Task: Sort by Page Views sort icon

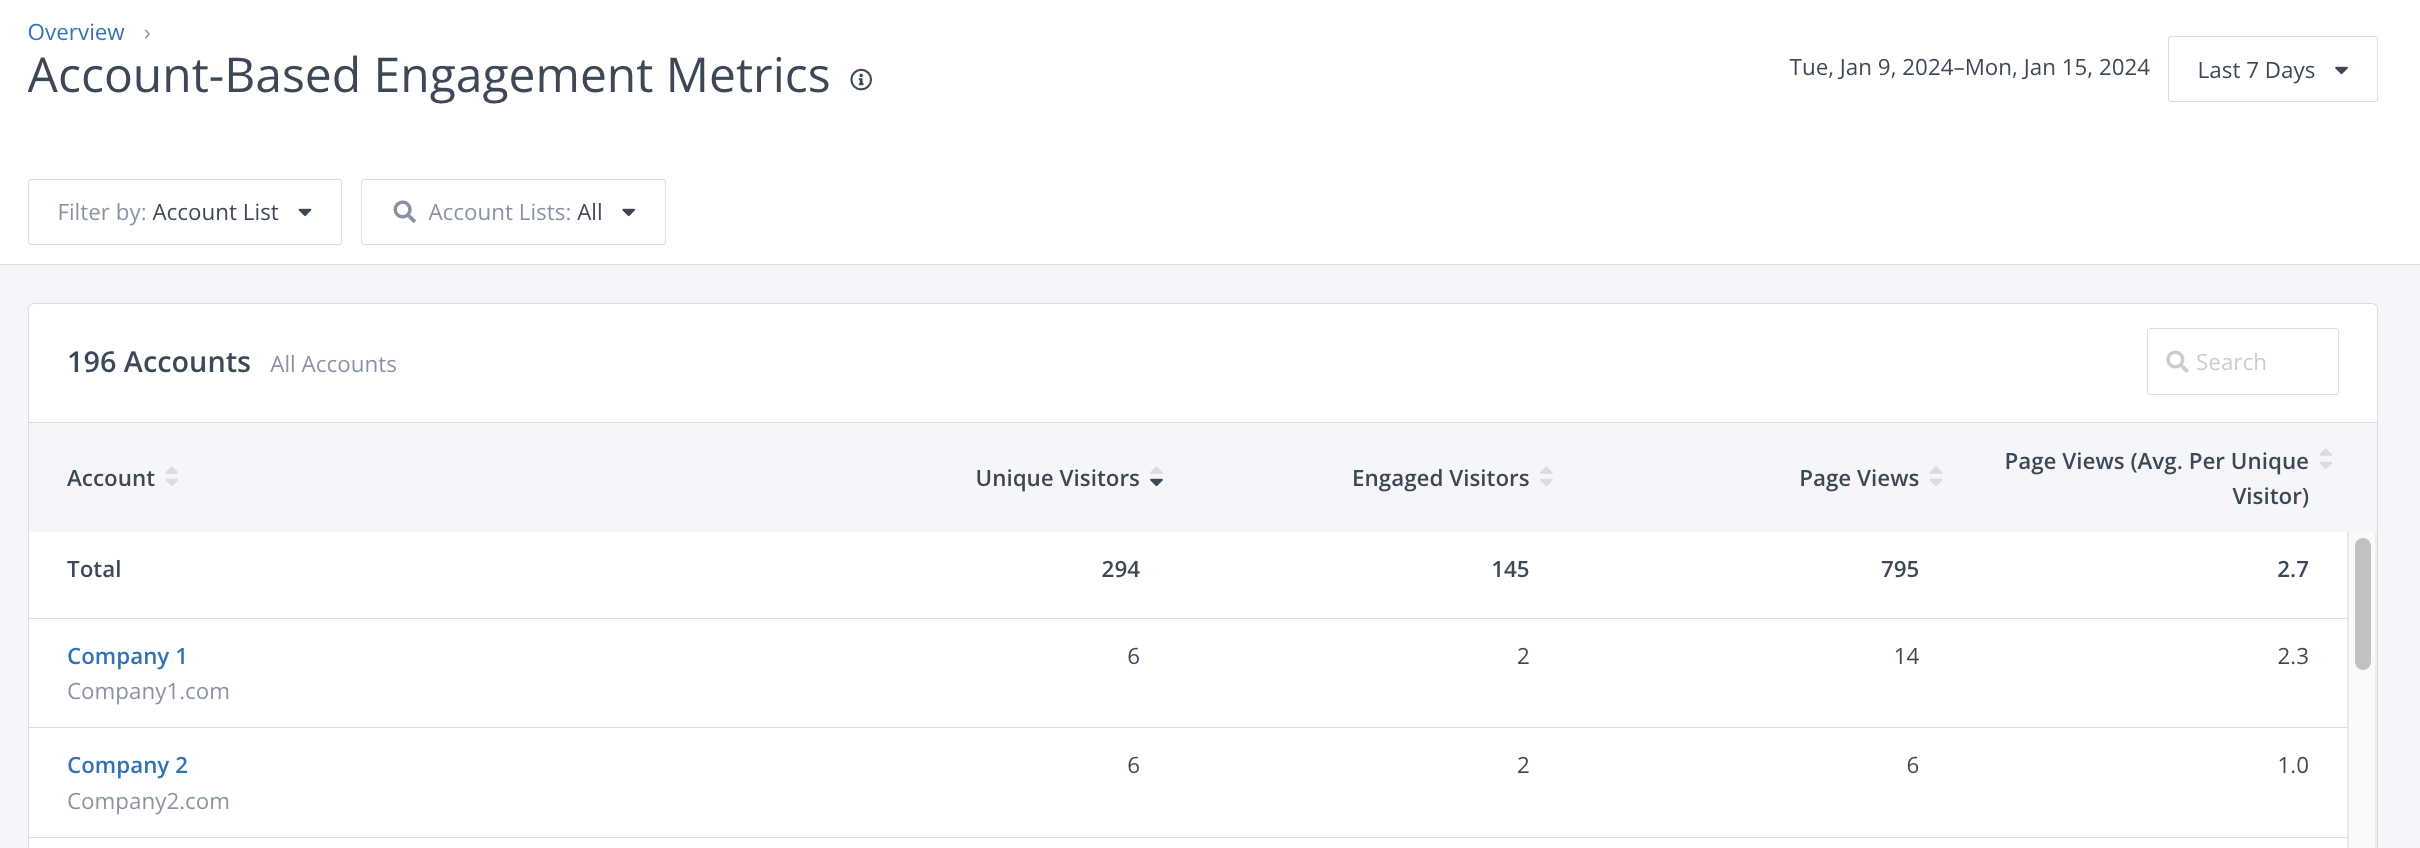Action: [x=1936, y=477]
